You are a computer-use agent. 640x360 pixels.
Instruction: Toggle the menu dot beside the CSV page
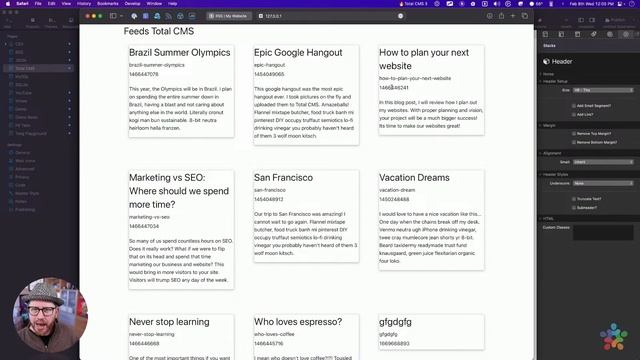[x=69, y=44]
